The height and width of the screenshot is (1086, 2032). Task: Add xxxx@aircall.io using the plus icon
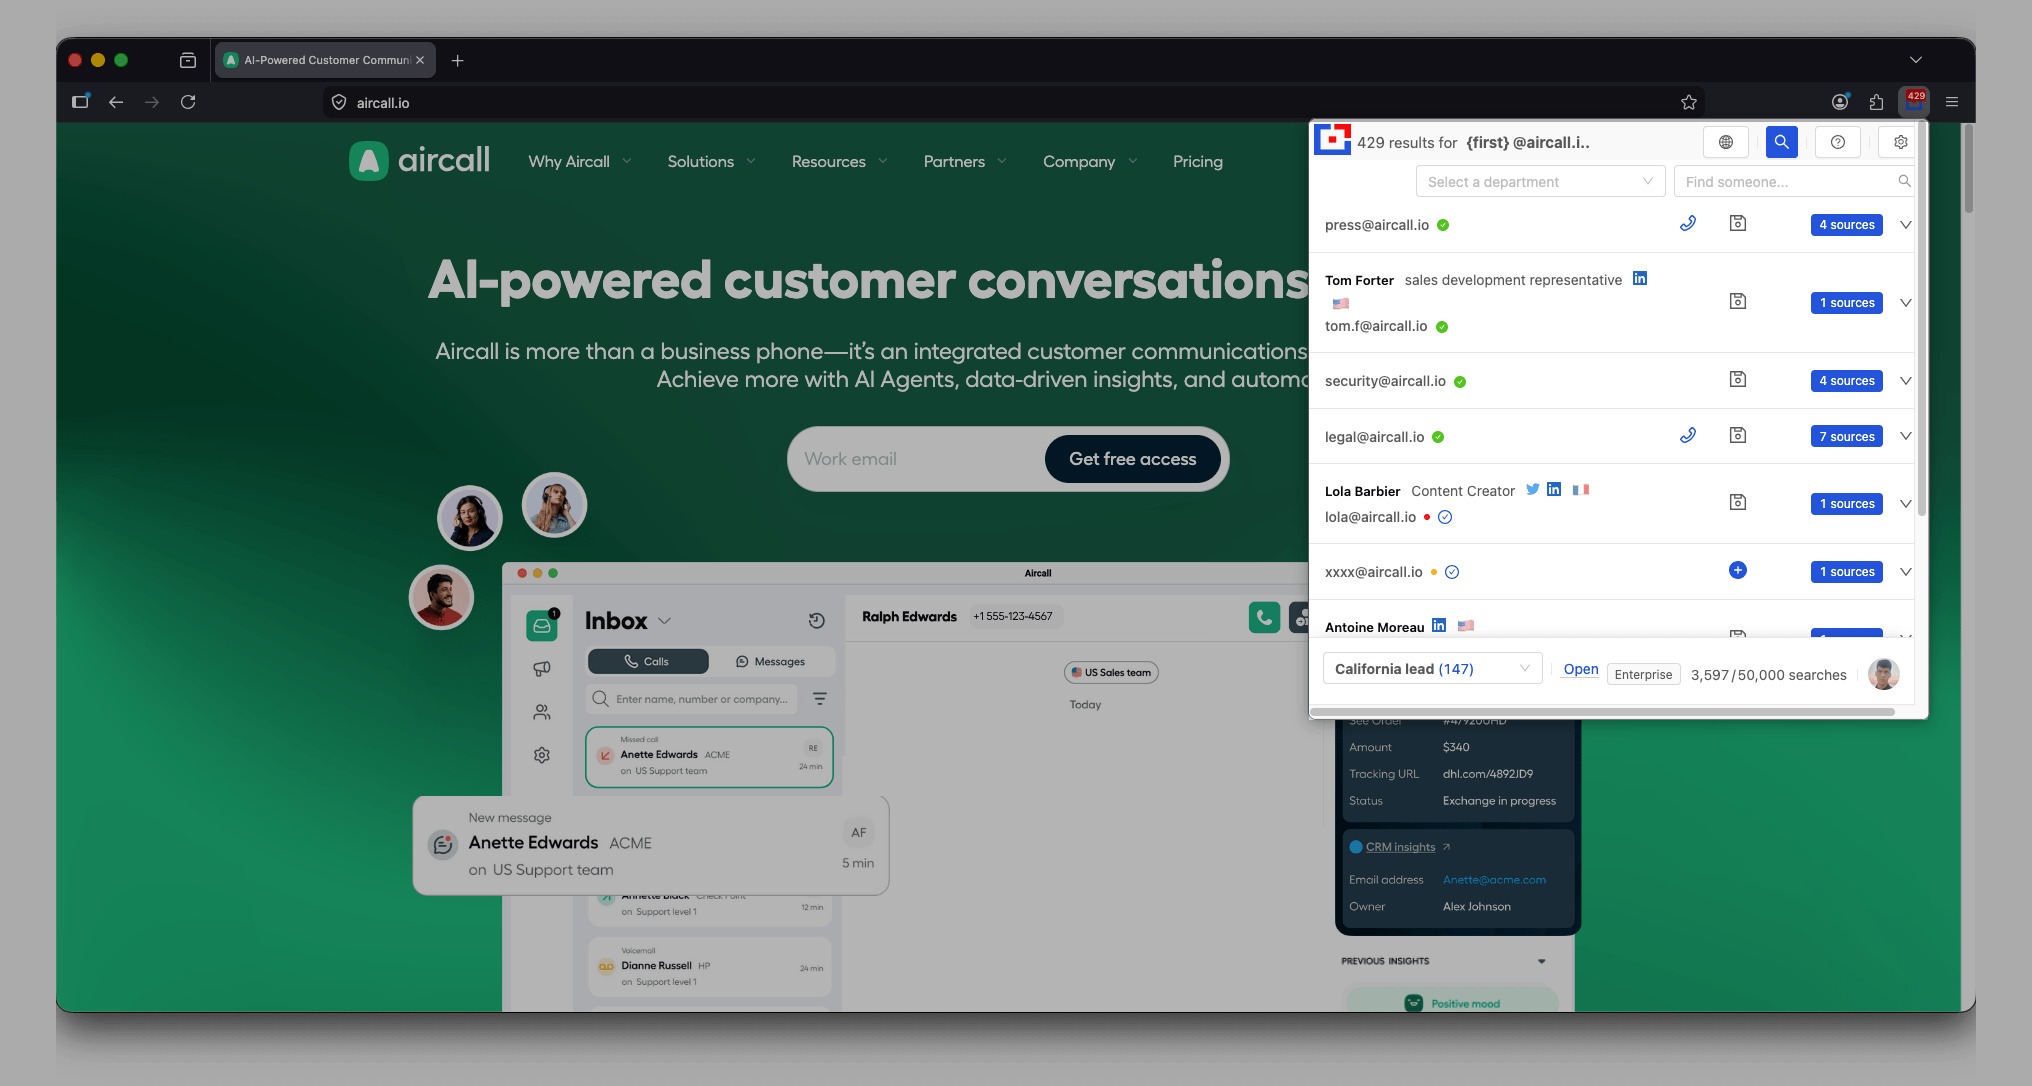tap(1737, 570)
